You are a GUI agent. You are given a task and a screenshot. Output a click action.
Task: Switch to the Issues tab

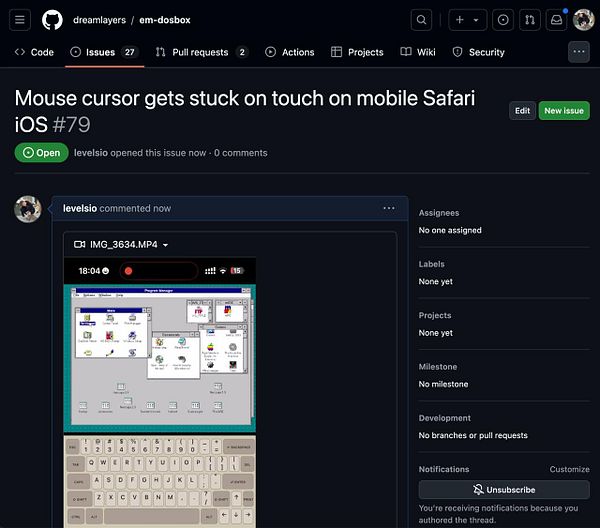click(104, 52)
